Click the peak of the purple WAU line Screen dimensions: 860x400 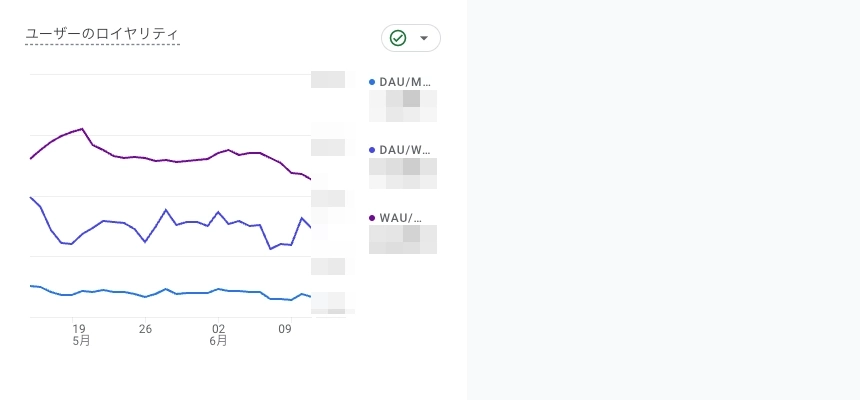click(82, 129)
